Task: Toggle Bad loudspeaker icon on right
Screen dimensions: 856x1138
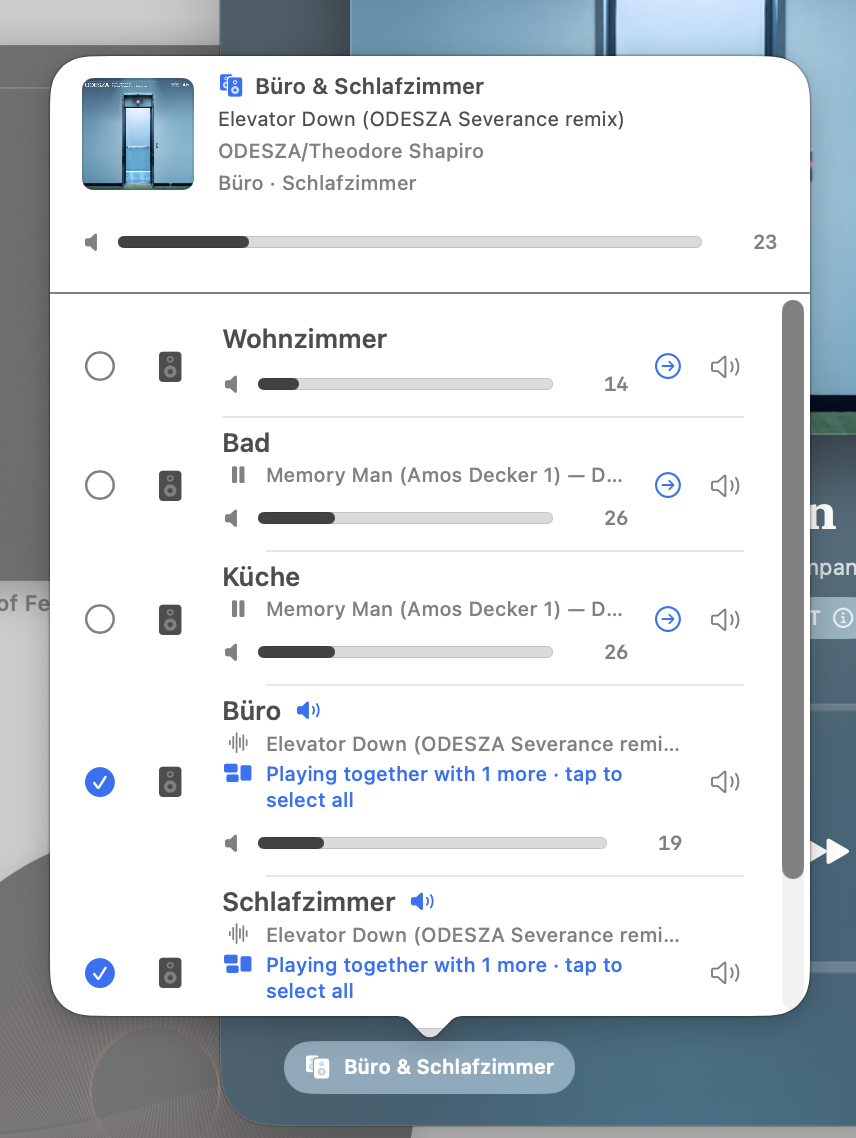Action: coord(725,485)
